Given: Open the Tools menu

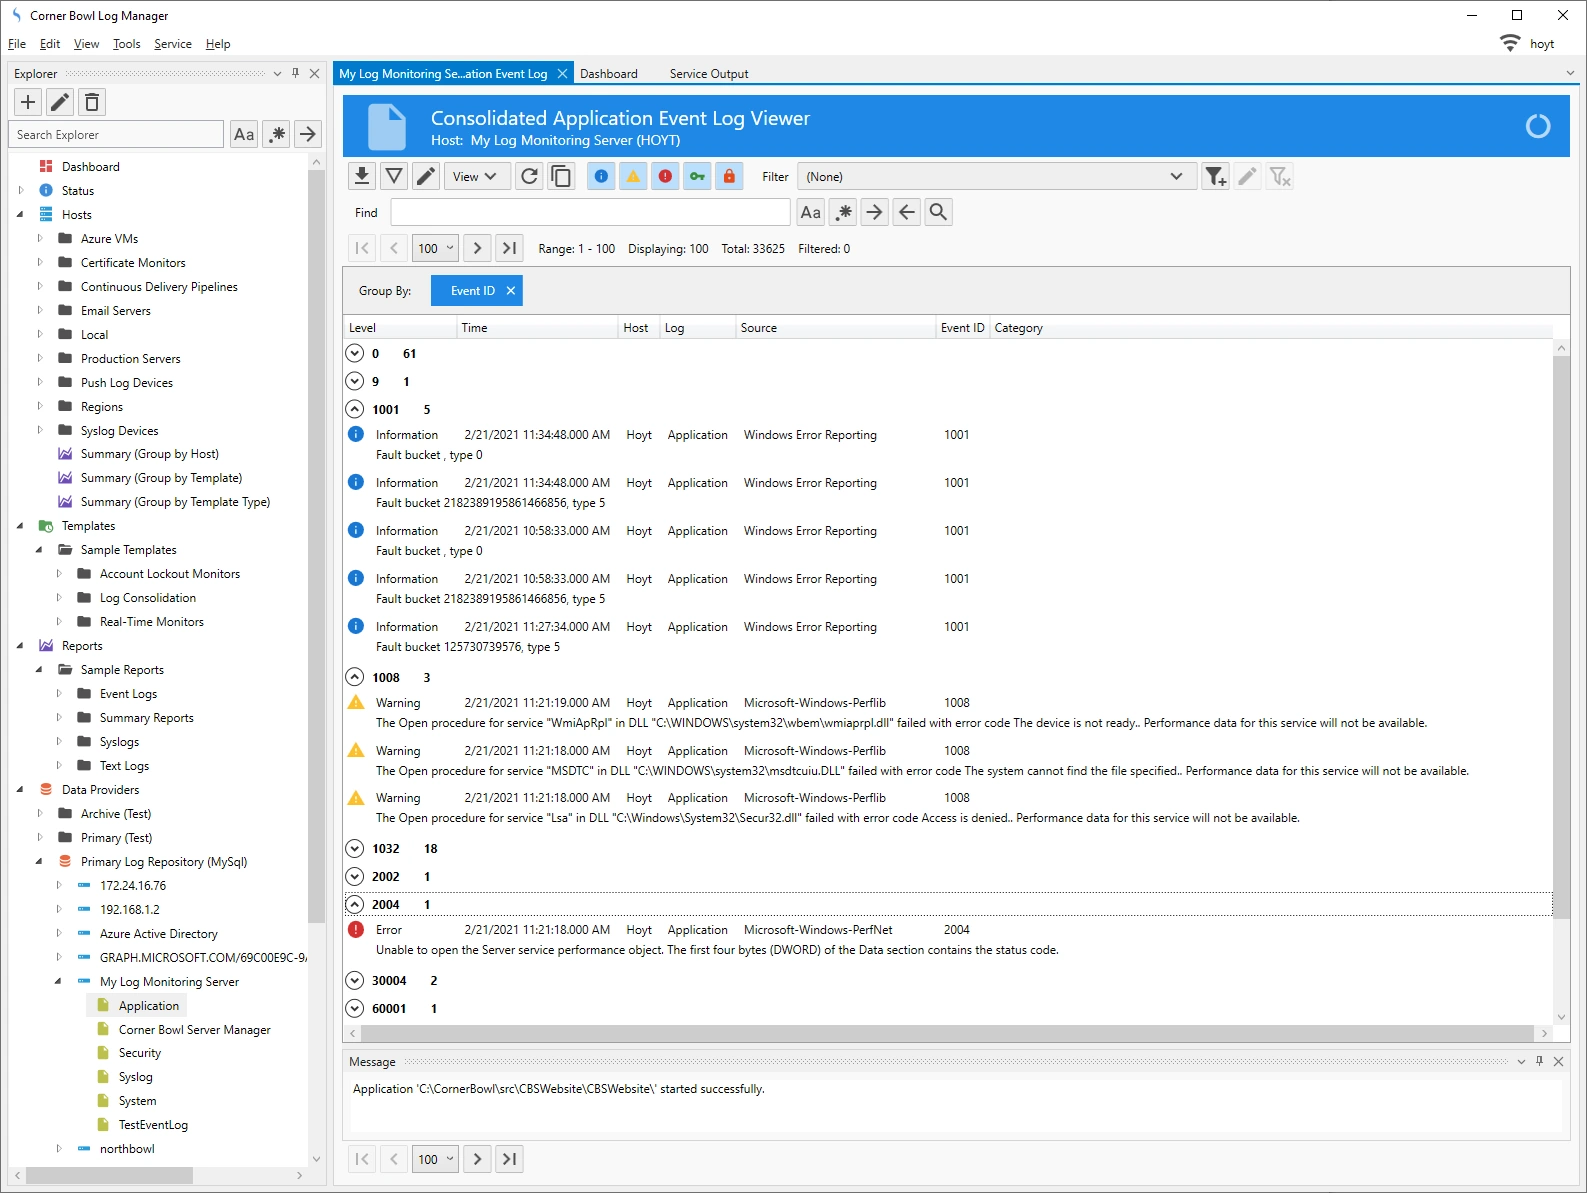Looking at the screenshot, I should point(127,44).
